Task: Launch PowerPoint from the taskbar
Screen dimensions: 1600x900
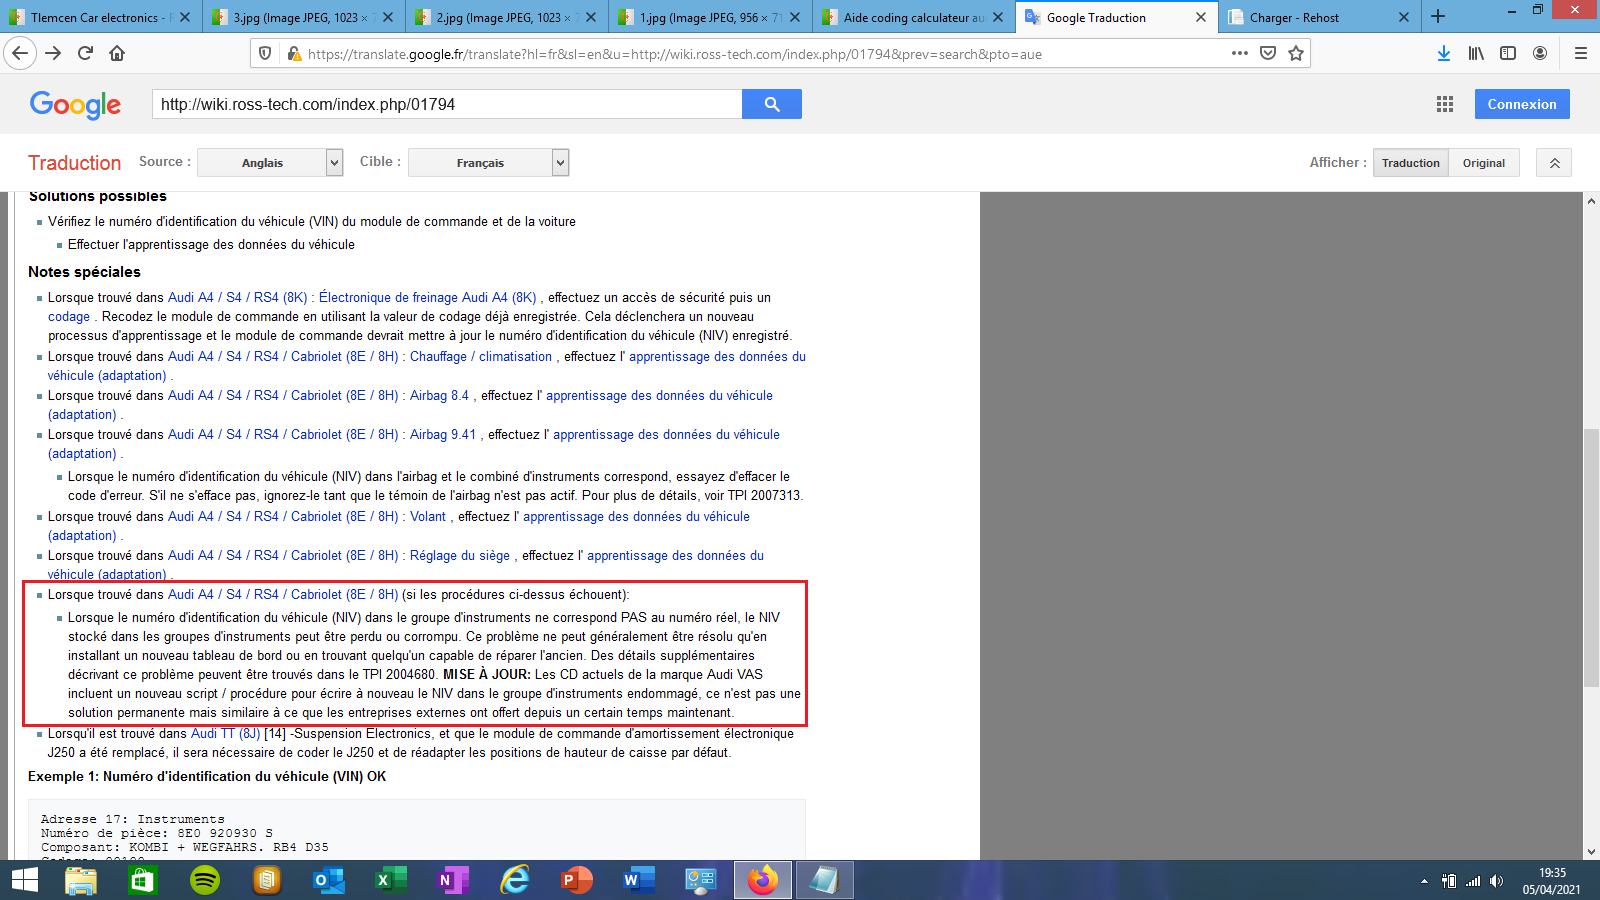Action: (577, 880)
